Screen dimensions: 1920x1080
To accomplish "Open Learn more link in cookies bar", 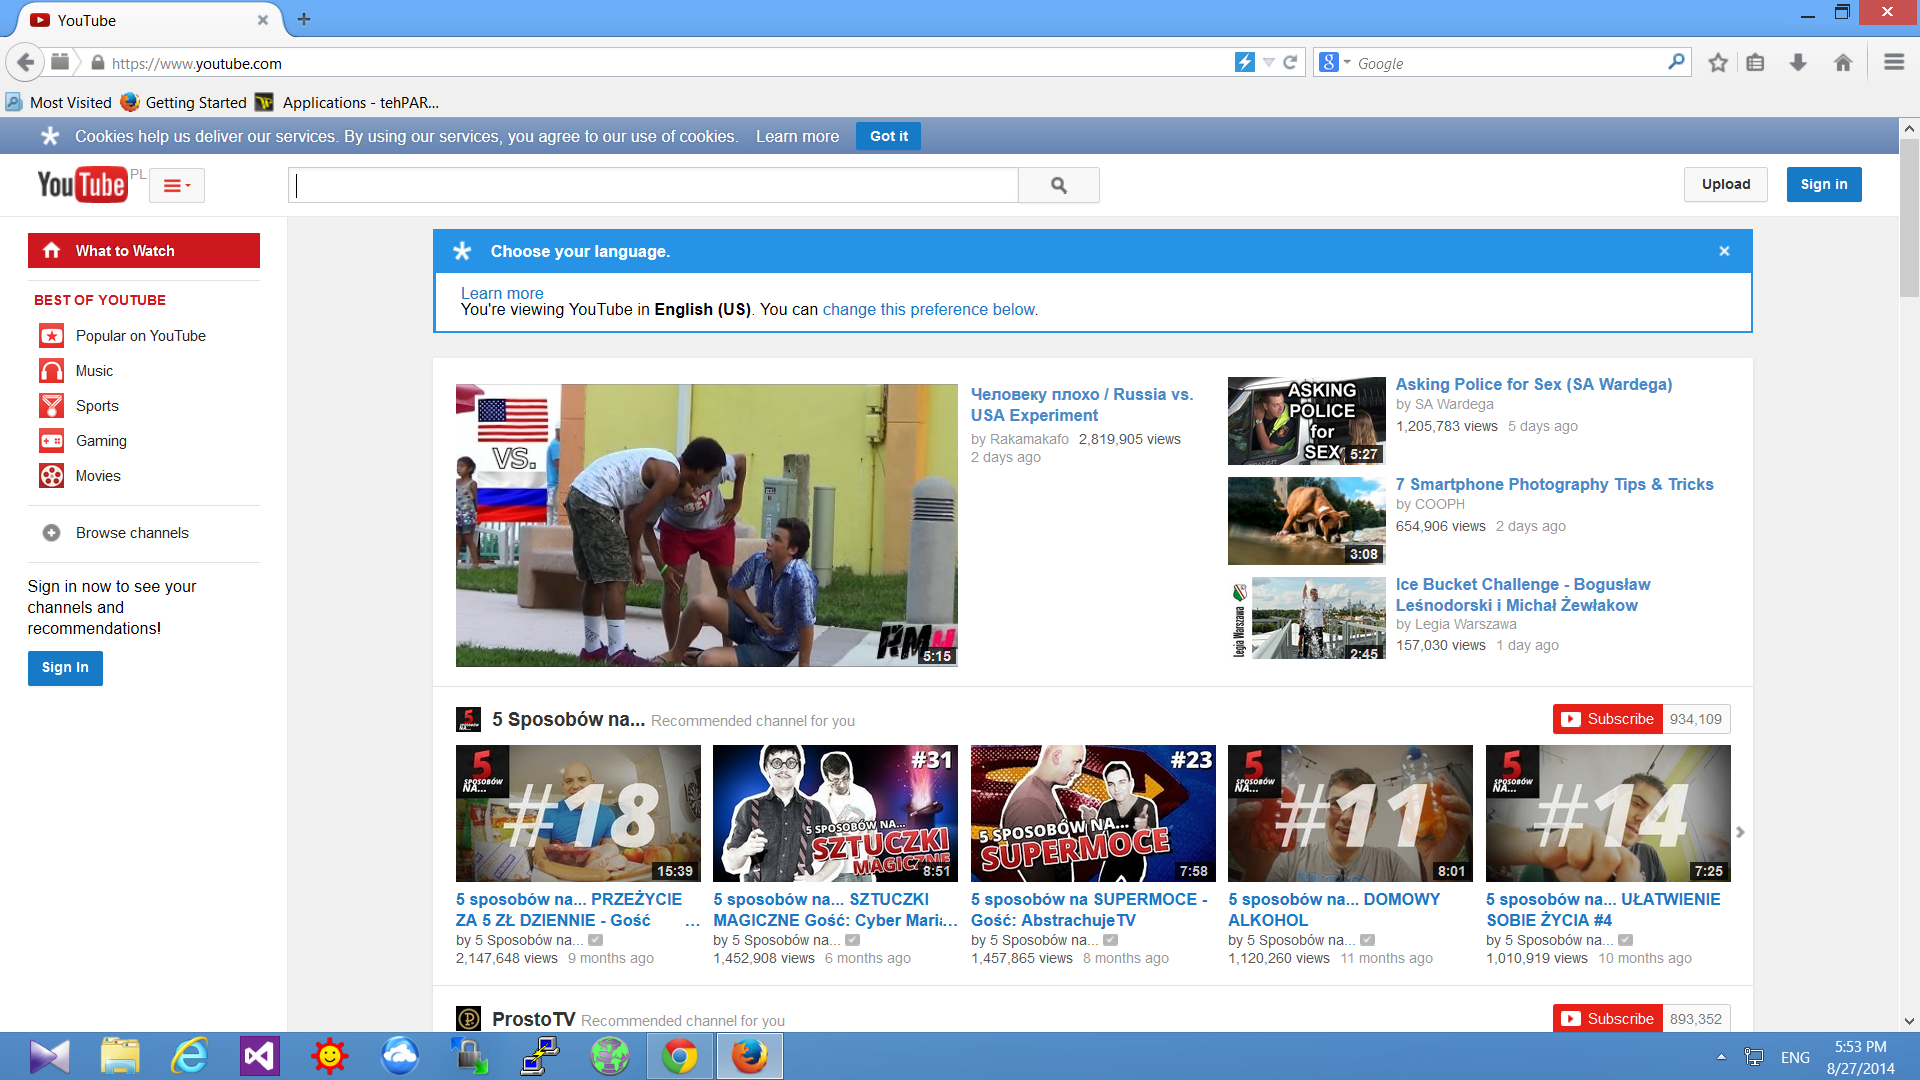I will [797, 136].
